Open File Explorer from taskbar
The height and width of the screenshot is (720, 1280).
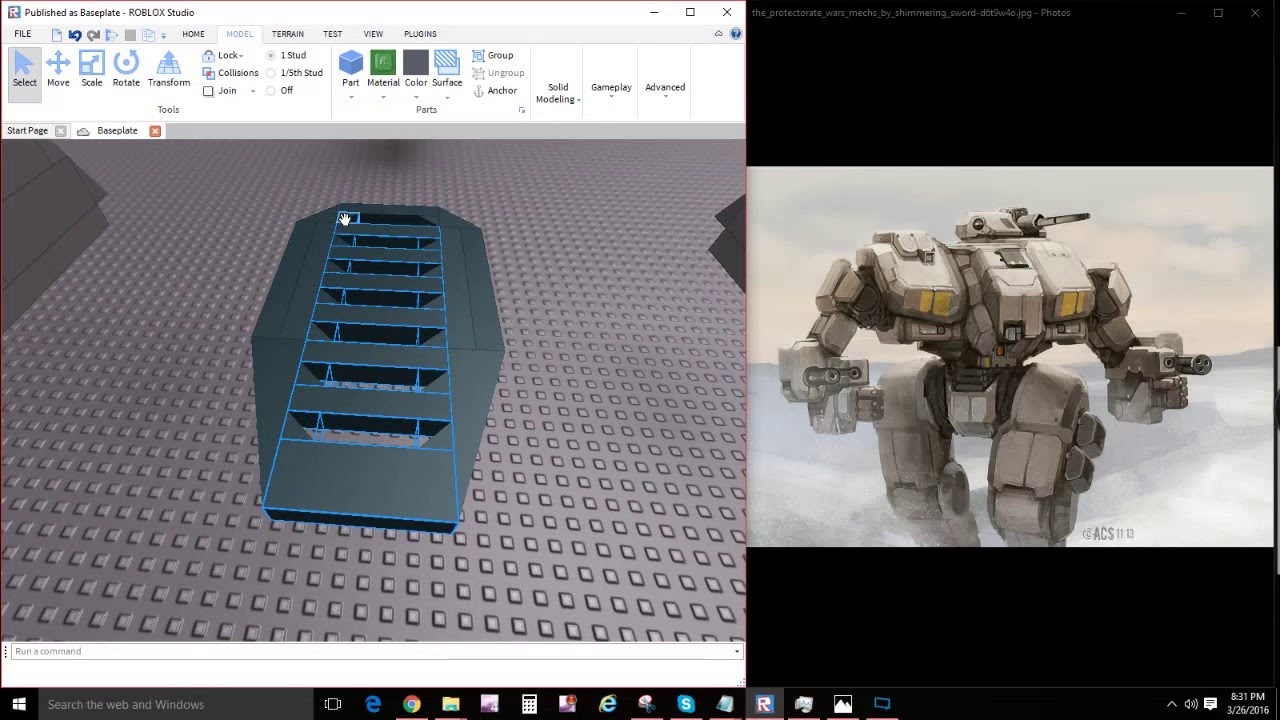tap(451, 704)
